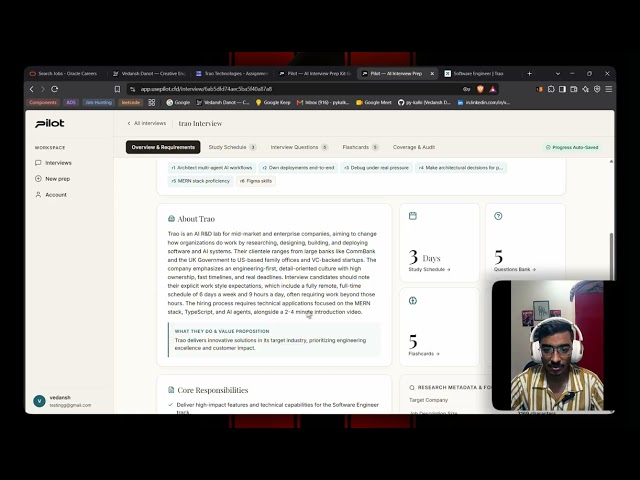Viewport: 640px width, 480px height.
Task: Click the New prep plus icon
Action: point(38,179)
